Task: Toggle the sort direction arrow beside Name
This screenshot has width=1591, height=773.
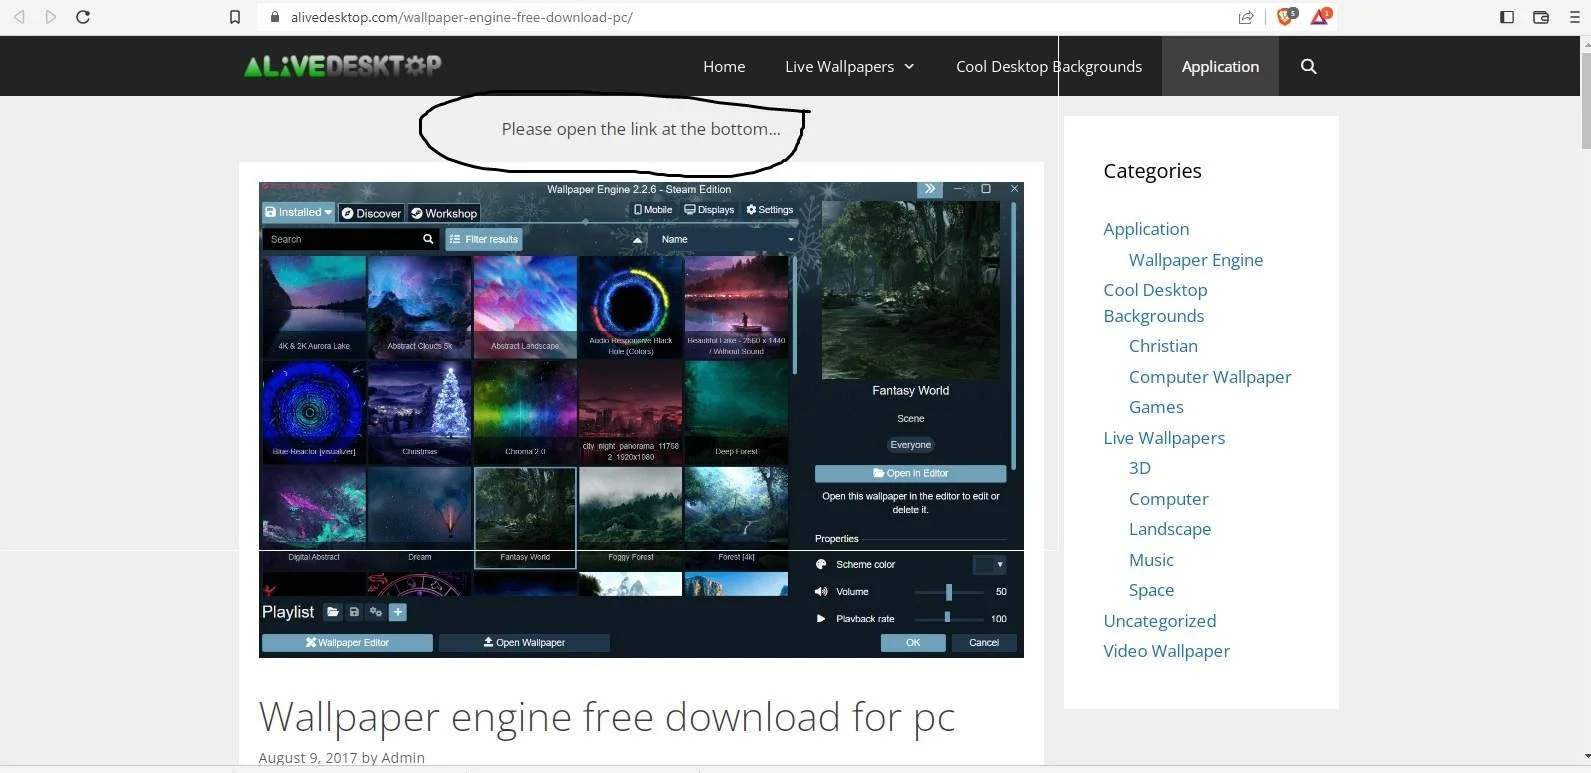Action: 637,240
